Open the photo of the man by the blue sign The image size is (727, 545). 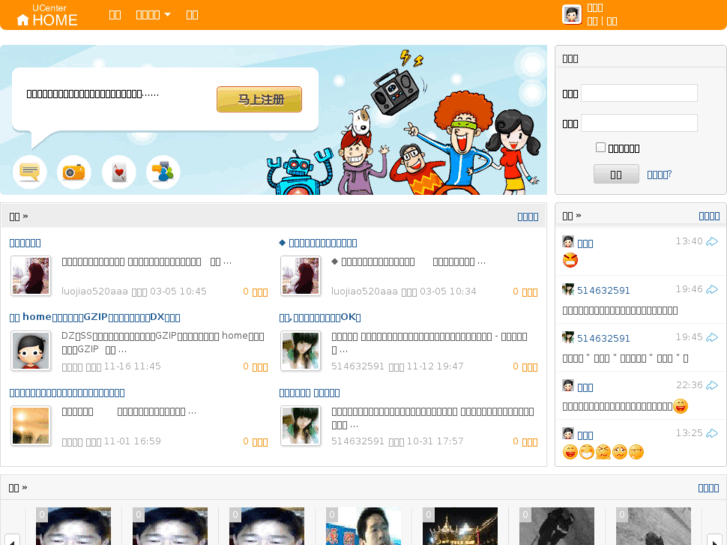click(x=364, y=526)
